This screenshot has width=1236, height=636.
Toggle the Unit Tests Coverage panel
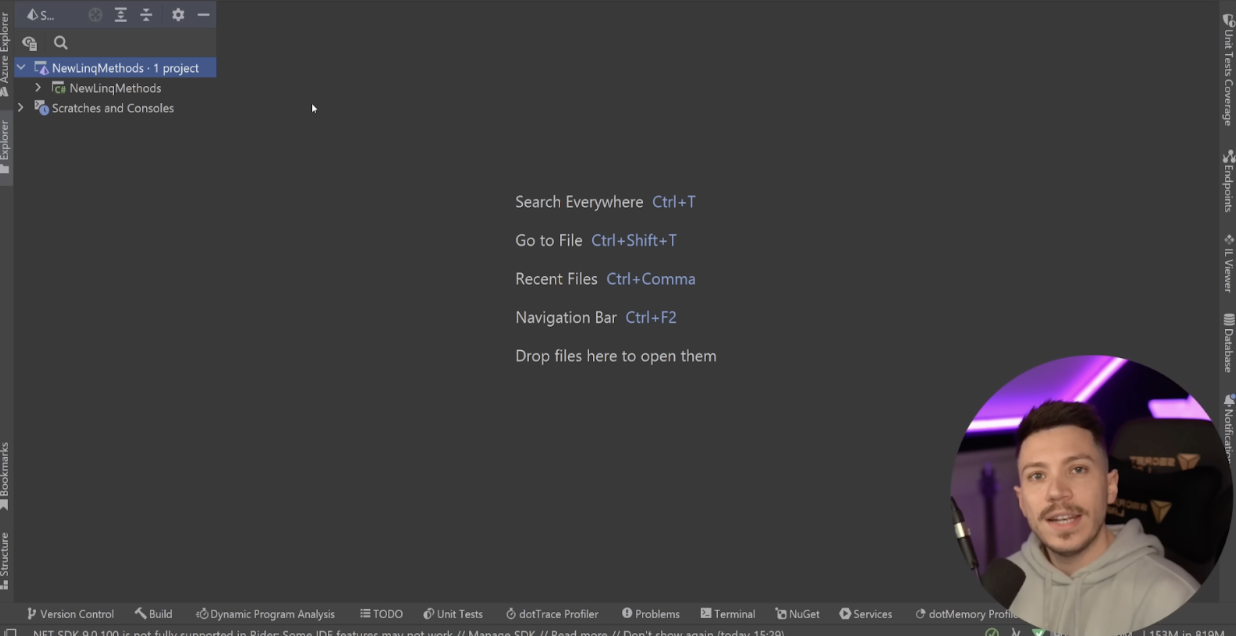[x=1228, y=70]
